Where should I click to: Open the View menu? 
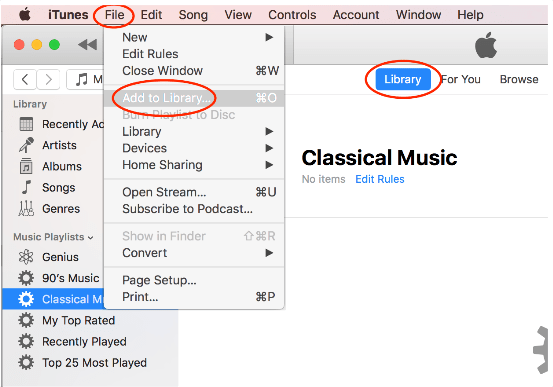(x=238, y=15)
